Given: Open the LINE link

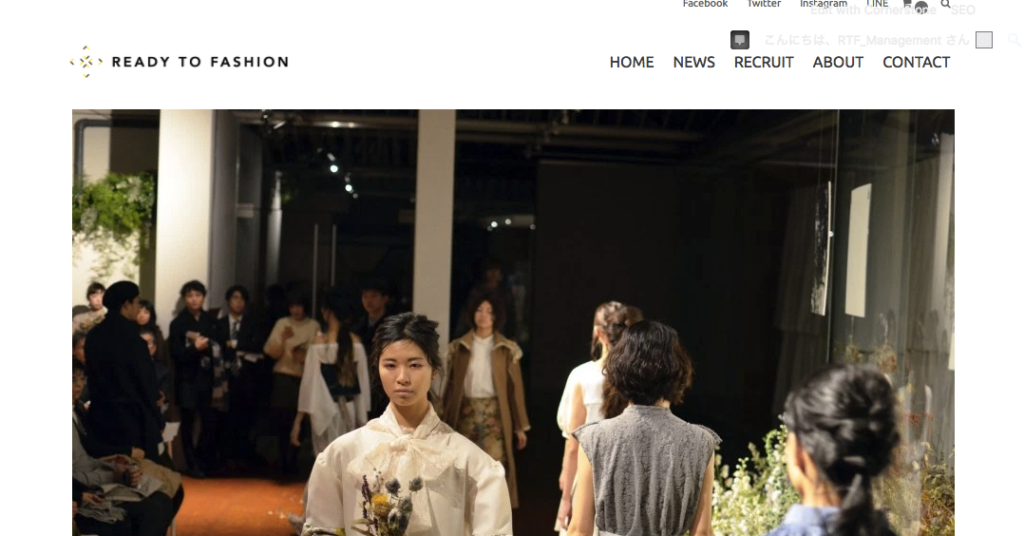Looking at the screenshot, I should (x=877, y=4).
